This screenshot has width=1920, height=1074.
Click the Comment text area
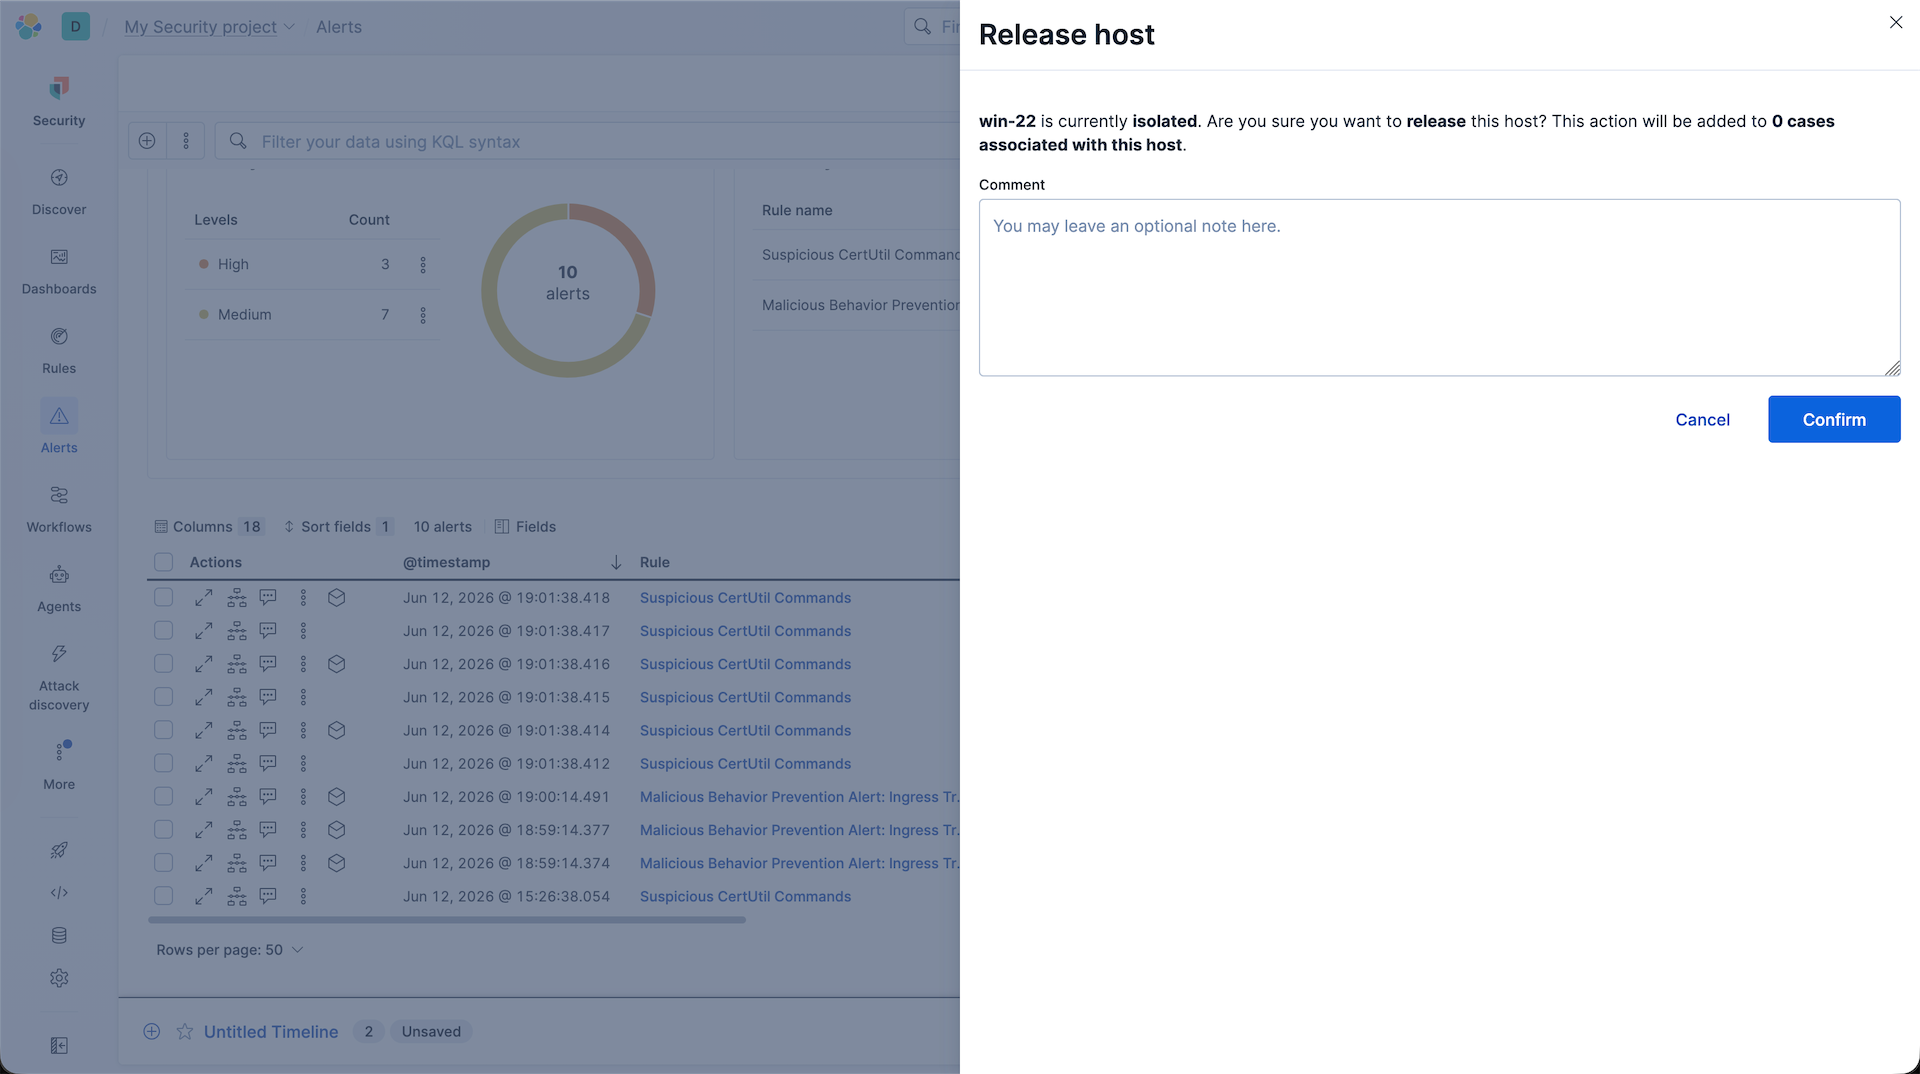(x=1439, y=288)
